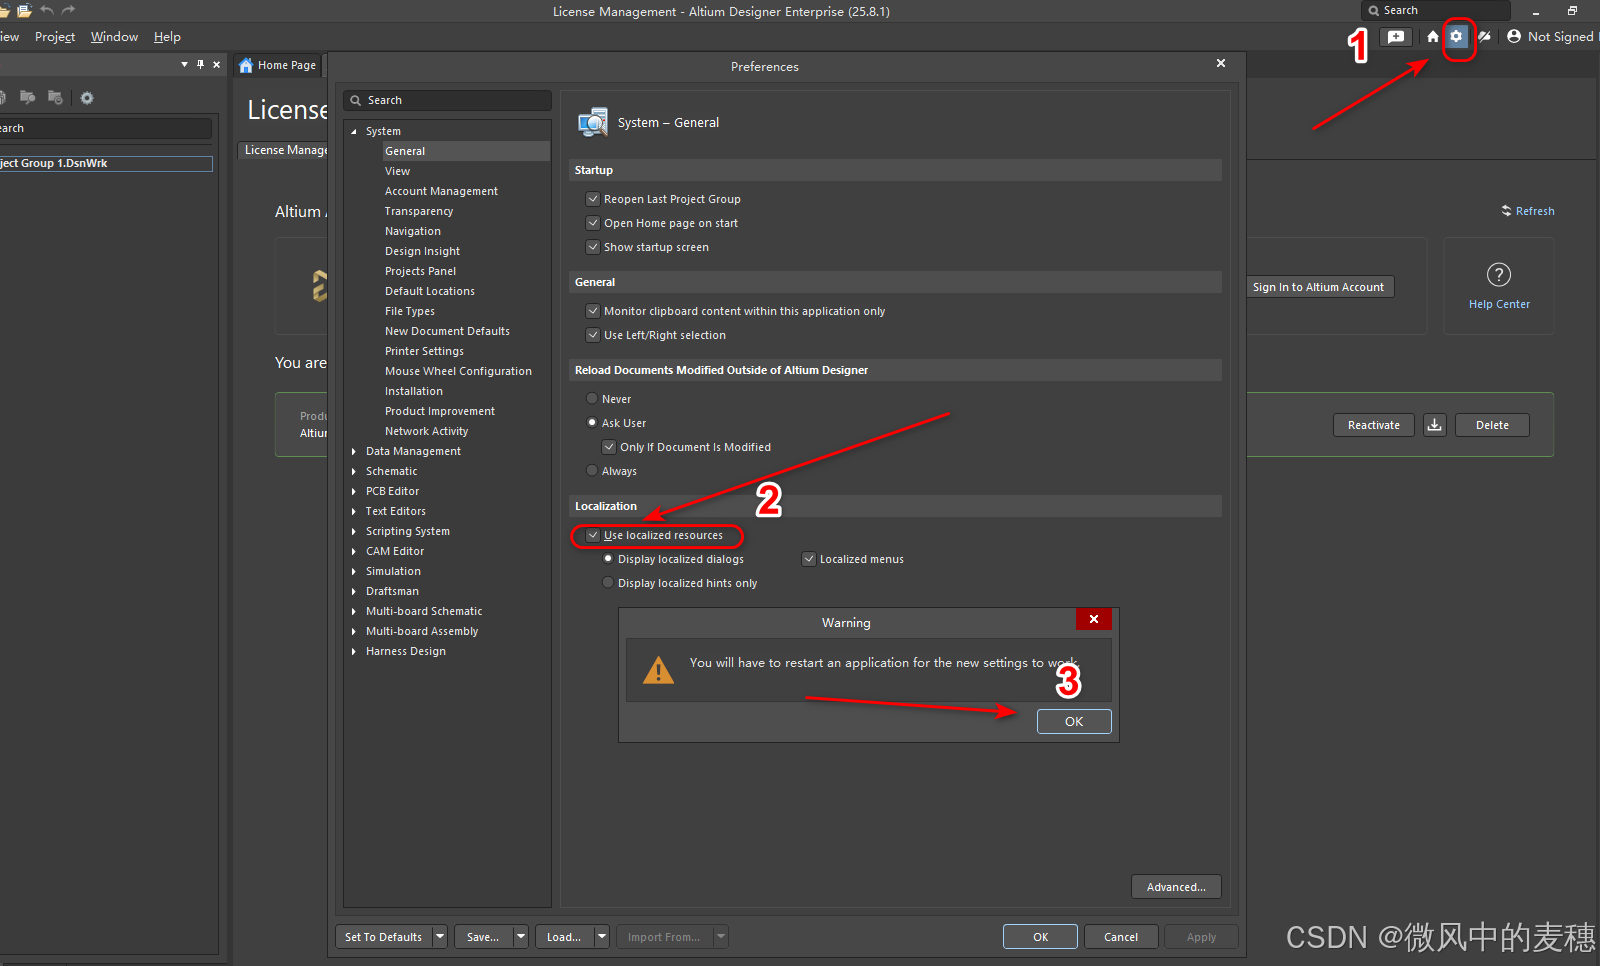Screen dimensions: 1600x966
Task: Cancel the Preferences dialog
Action: pyautogui.click(x=1121, y=937)
